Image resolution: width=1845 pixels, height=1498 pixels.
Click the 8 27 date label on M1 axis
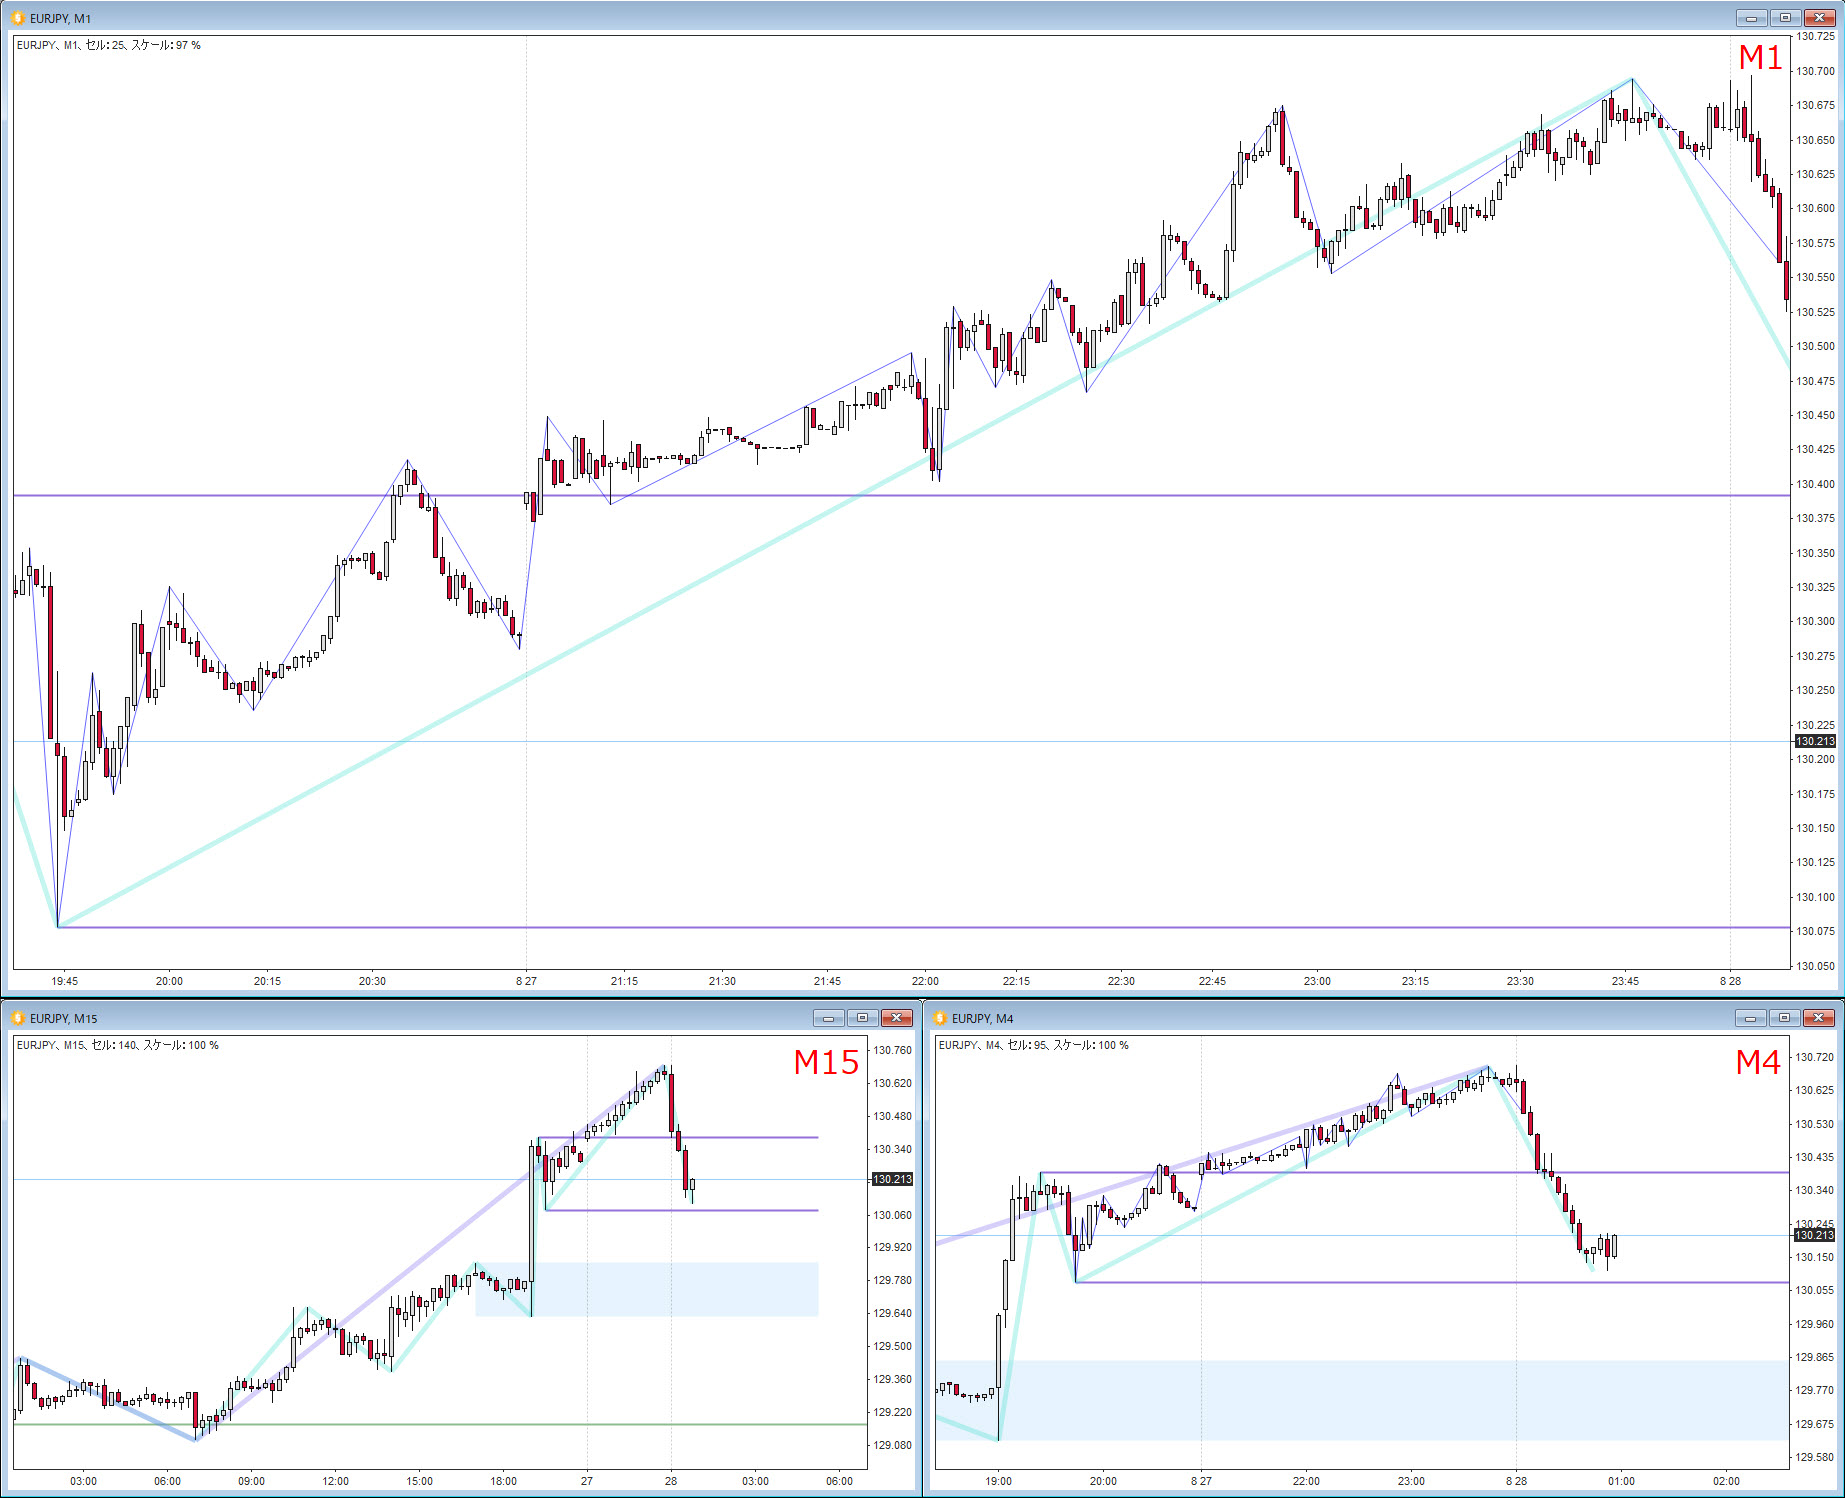(526, 981)
